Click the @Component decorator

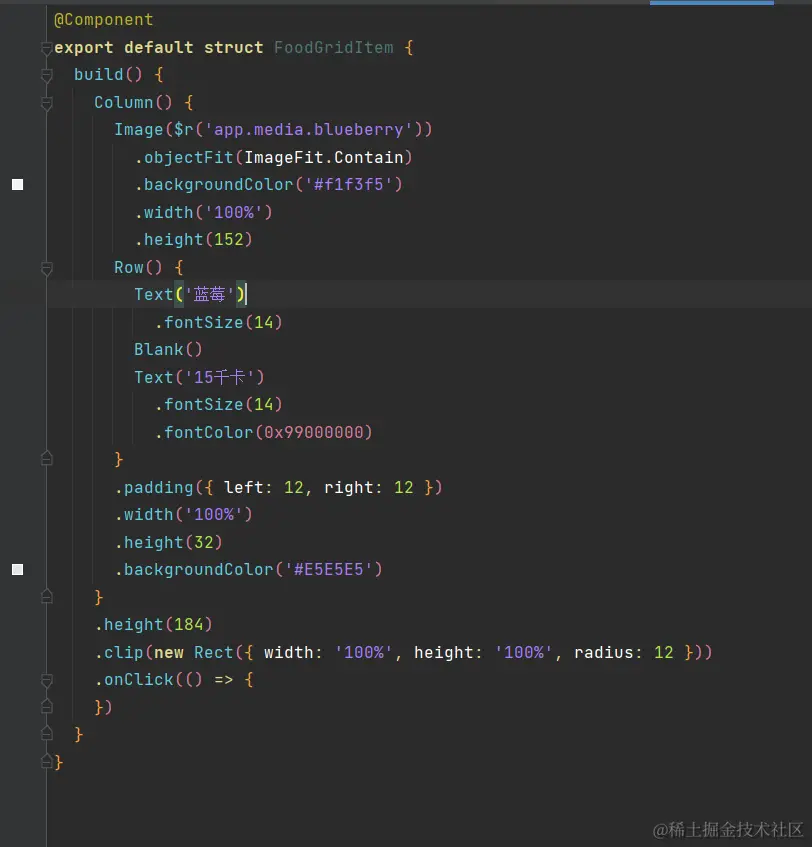(104, 20)
